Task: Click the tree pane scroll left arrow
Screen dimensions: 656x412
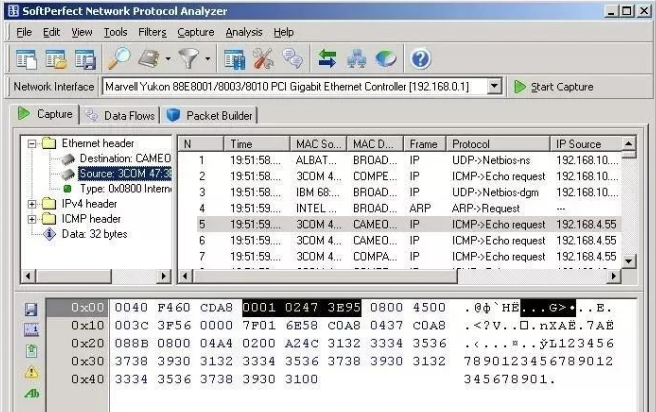Action: click(x=28, y=276)
